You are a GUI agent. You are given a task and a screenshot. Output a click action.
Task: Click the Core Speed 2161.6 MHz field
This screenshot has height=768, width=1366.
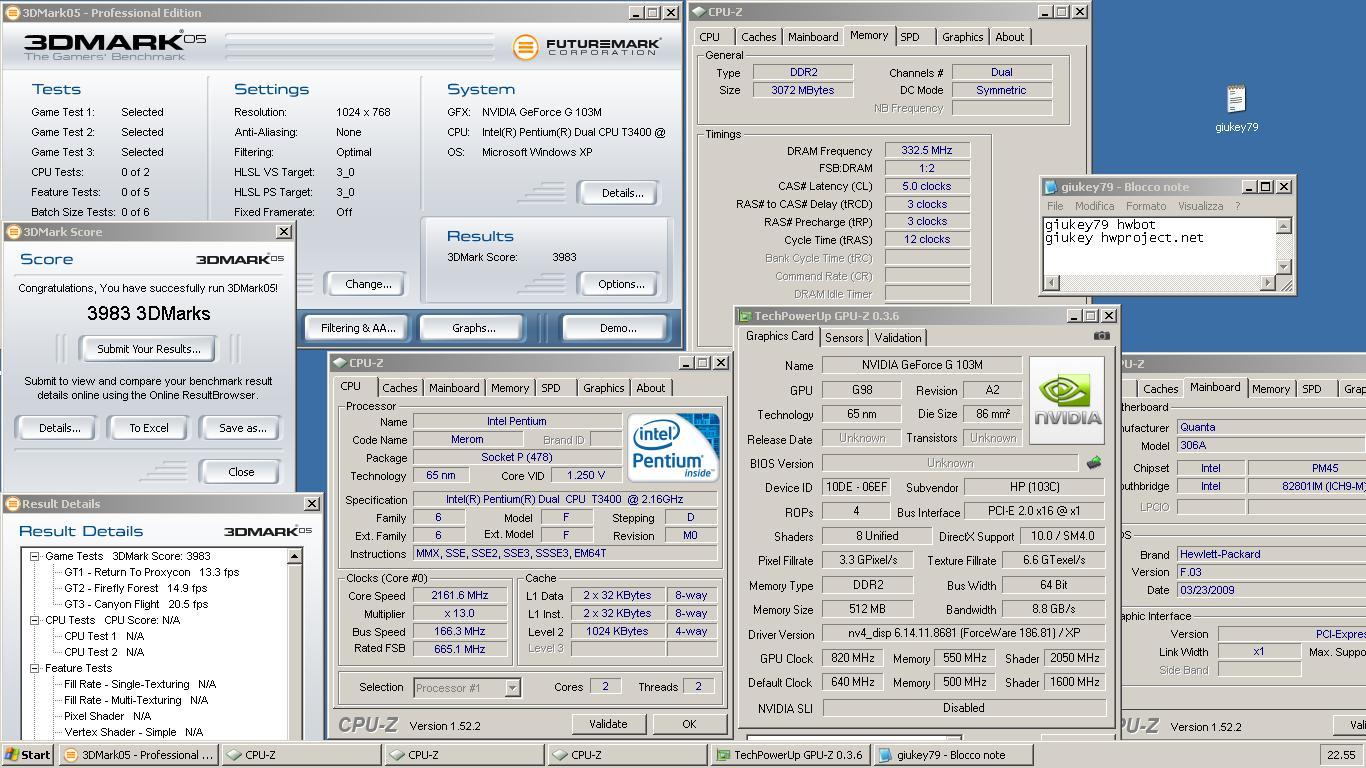459,595
